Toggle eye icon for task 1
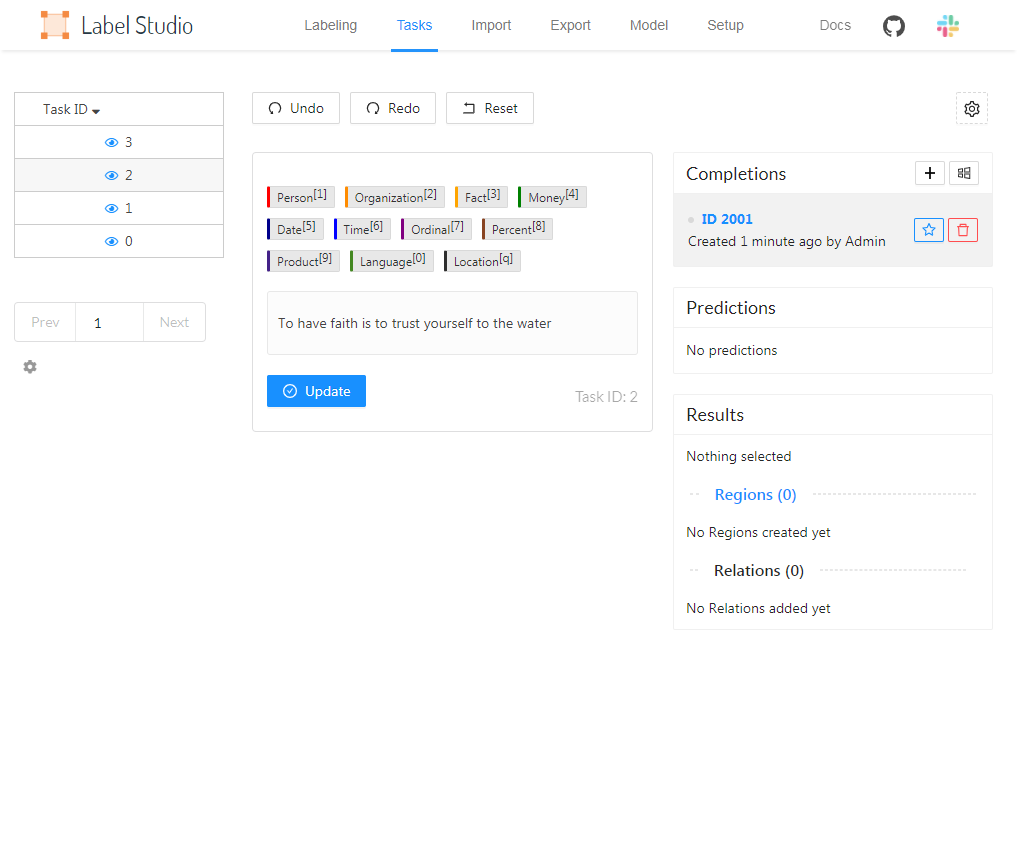The image size is (1017, 866). click(x=112, y=209)
